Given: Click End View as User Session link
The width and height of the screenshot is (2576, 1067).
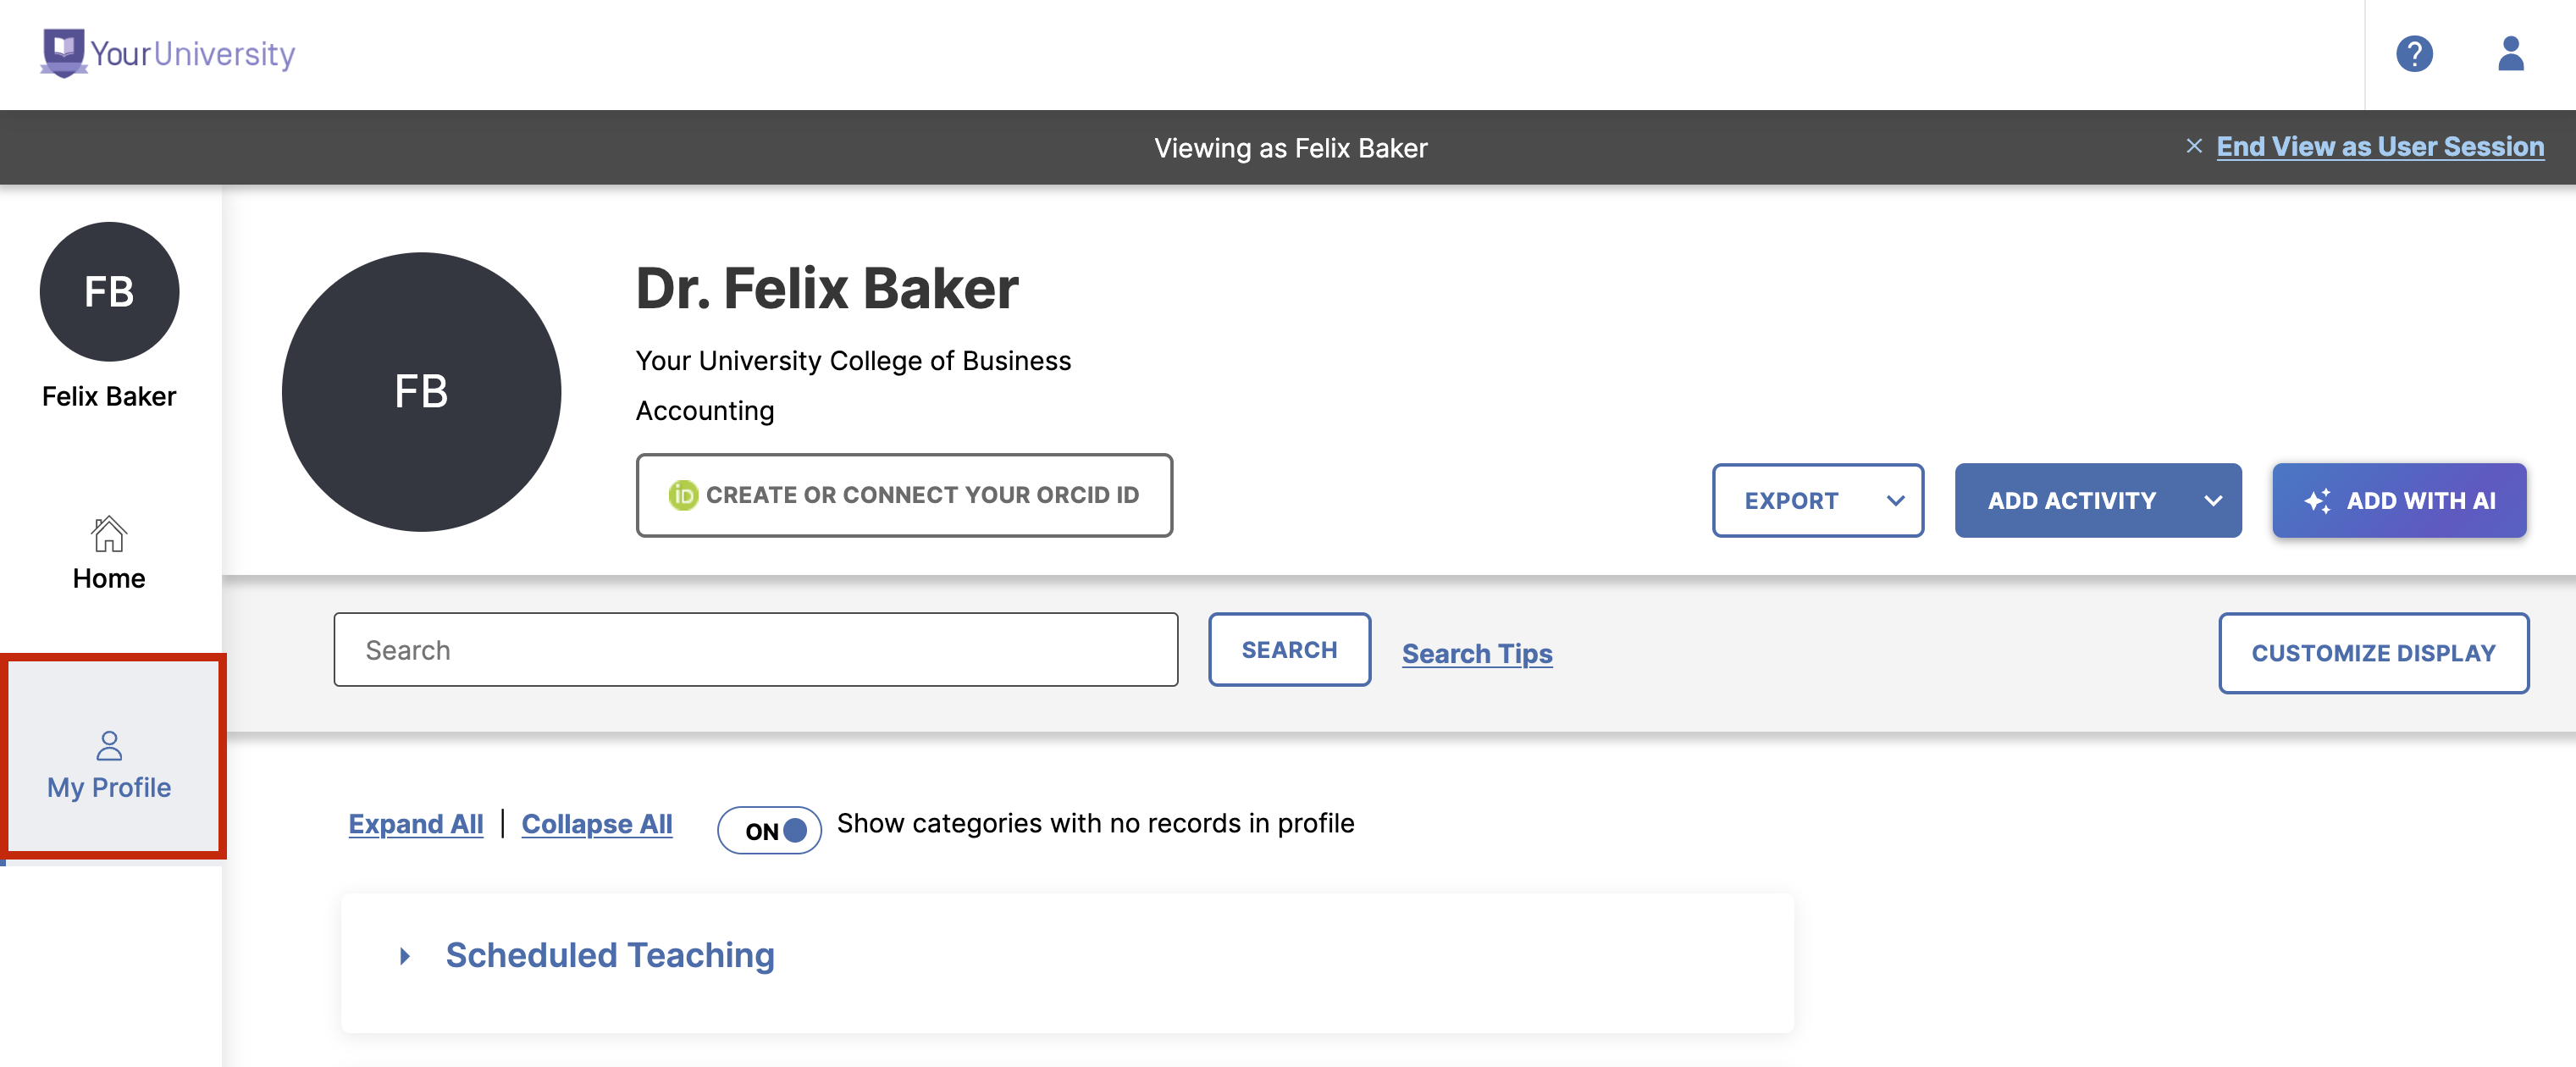Looking at the screenshot, I should click(2380, 146).
